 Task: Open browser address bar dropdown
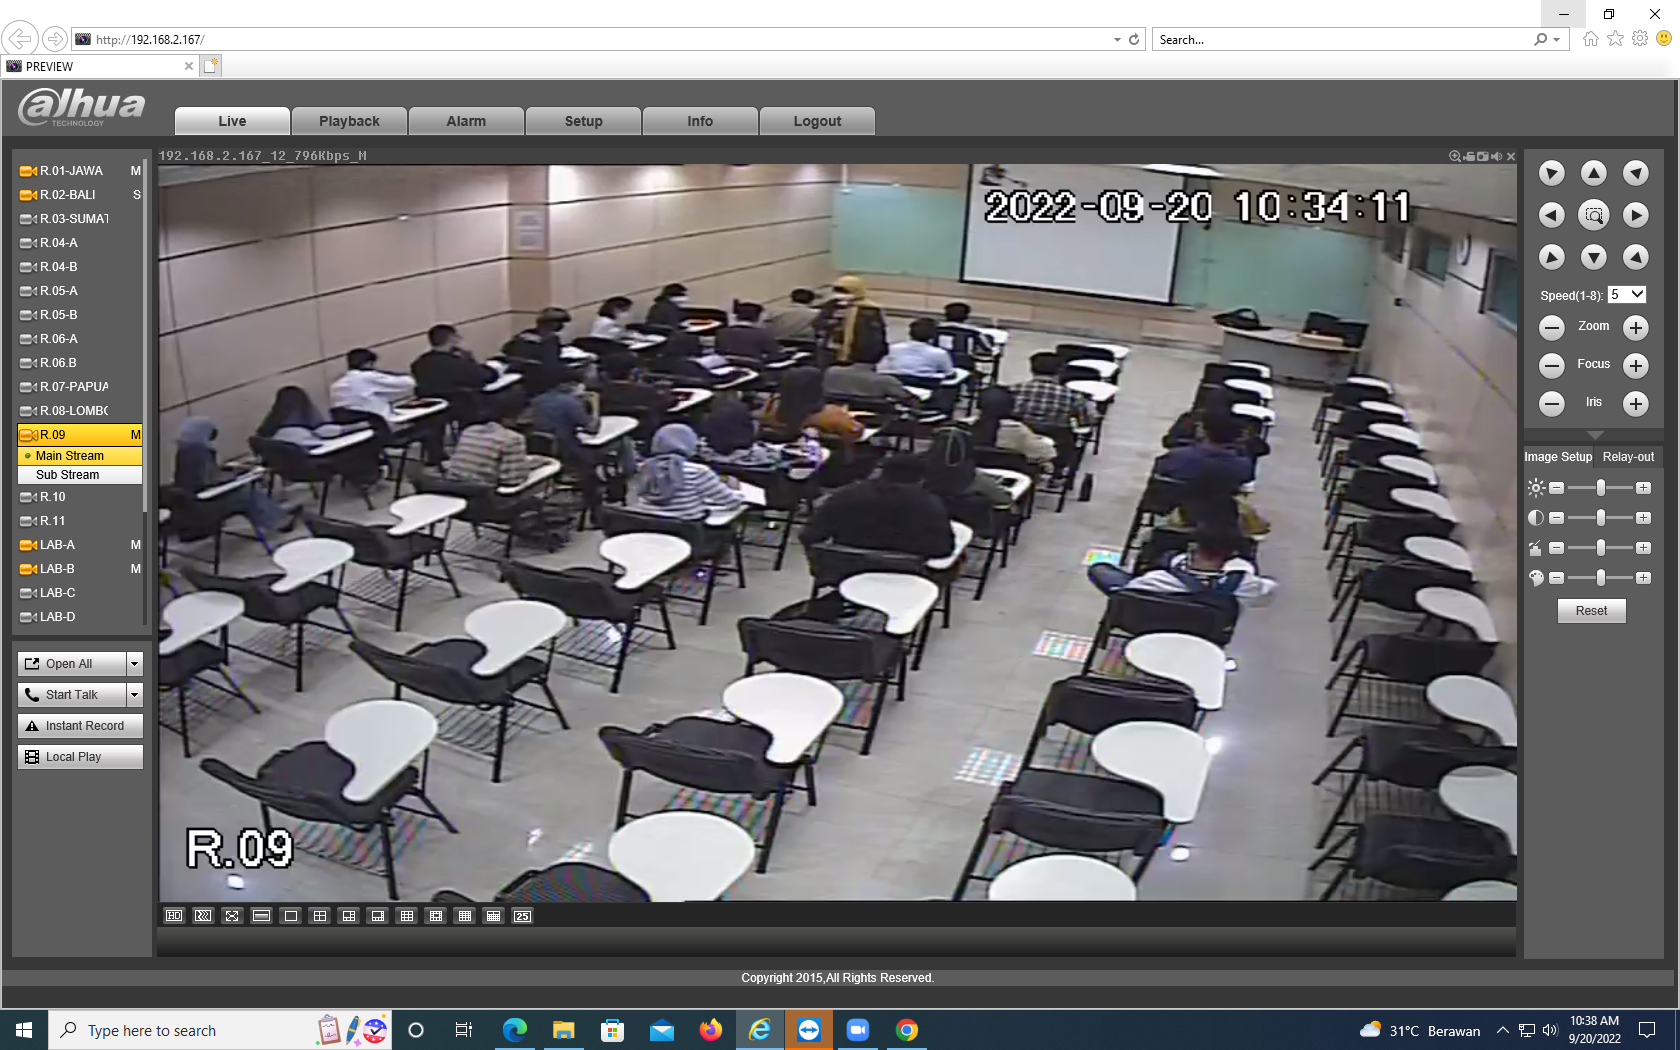pyautogui.click(x=1117, y=40)
